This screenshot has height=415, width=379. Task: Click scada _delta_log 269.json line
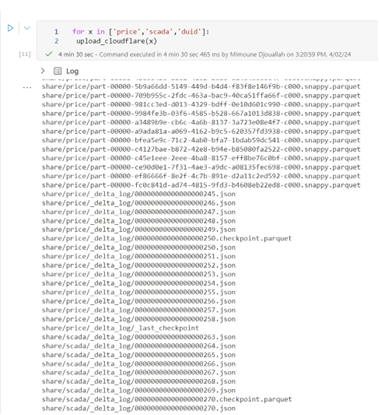coord(139,391)
